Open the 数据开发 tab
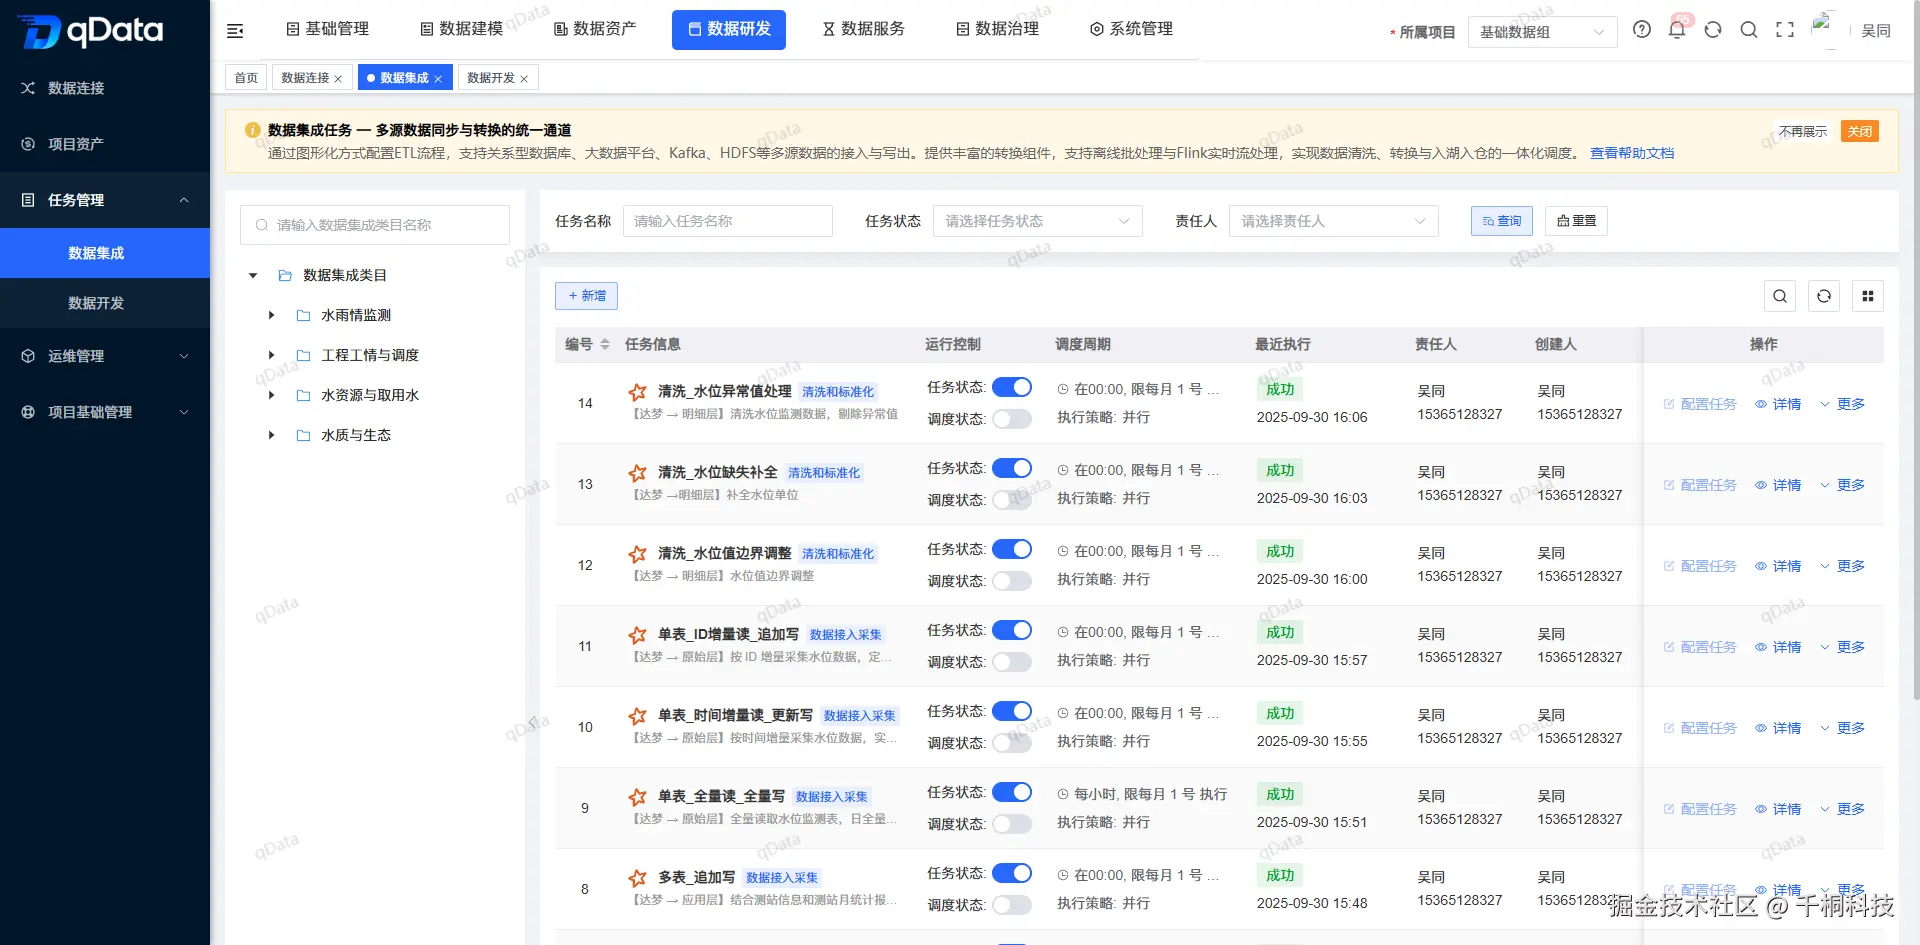 tap(492, 77)
